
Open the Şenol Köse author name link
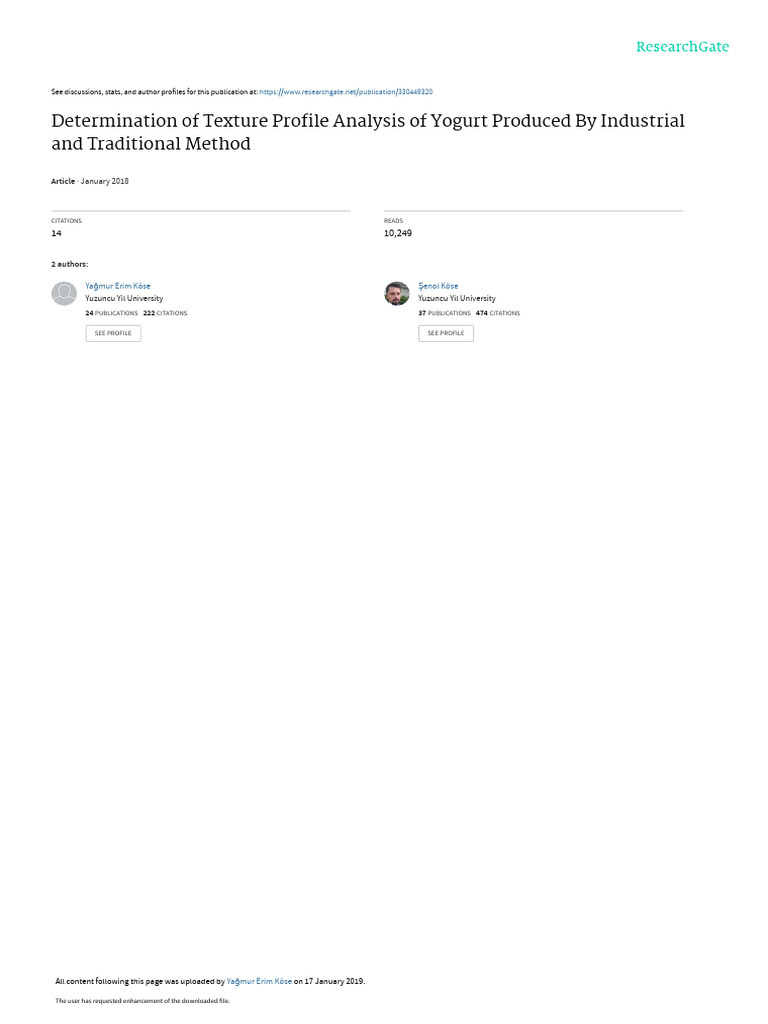pyautogui.click(x=438, y=286)
